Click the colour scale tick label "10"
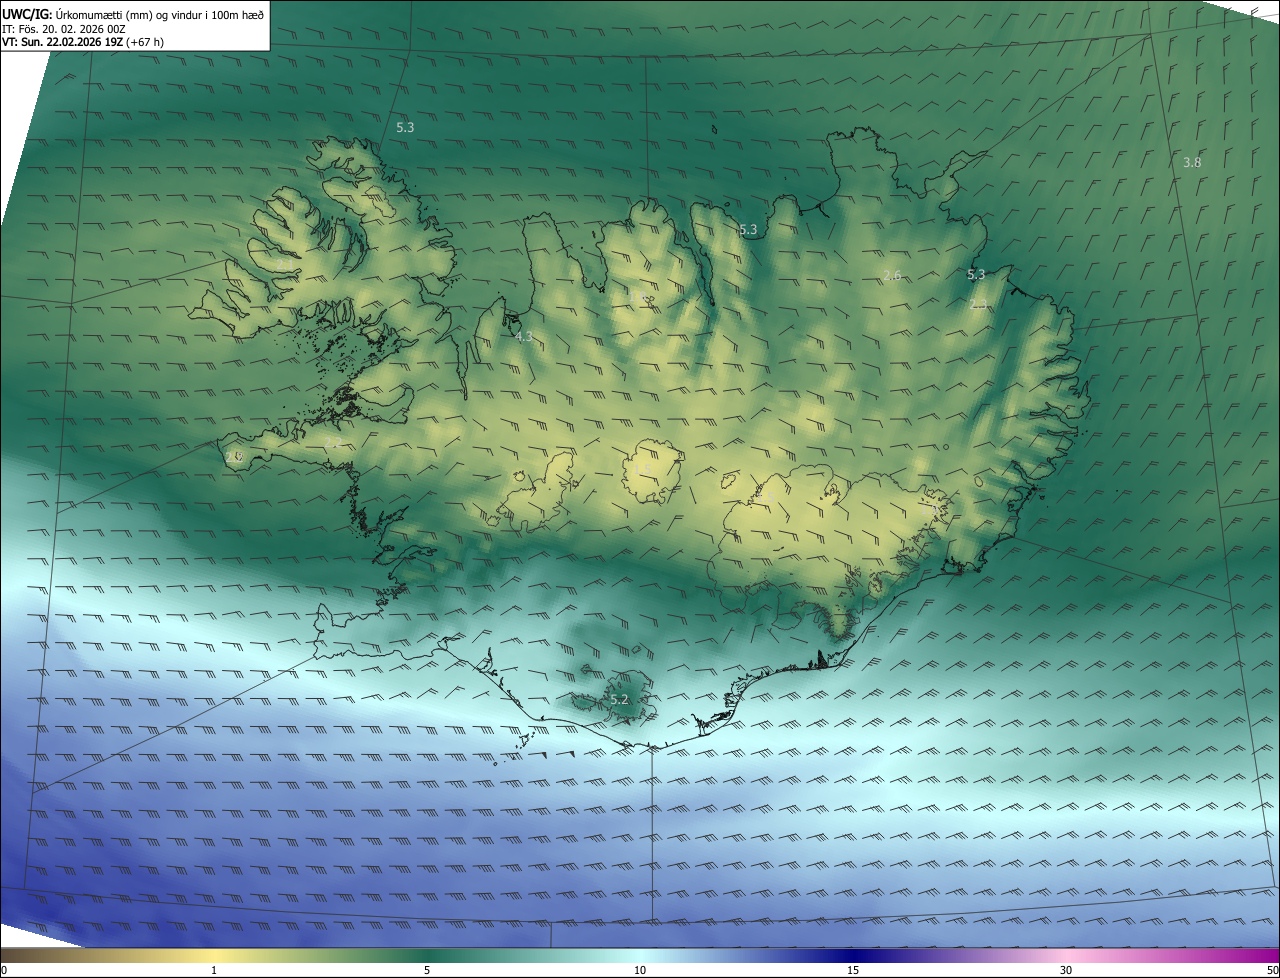Image resolution: width=1280 pixels, height=978 pixels. point(640,970)
